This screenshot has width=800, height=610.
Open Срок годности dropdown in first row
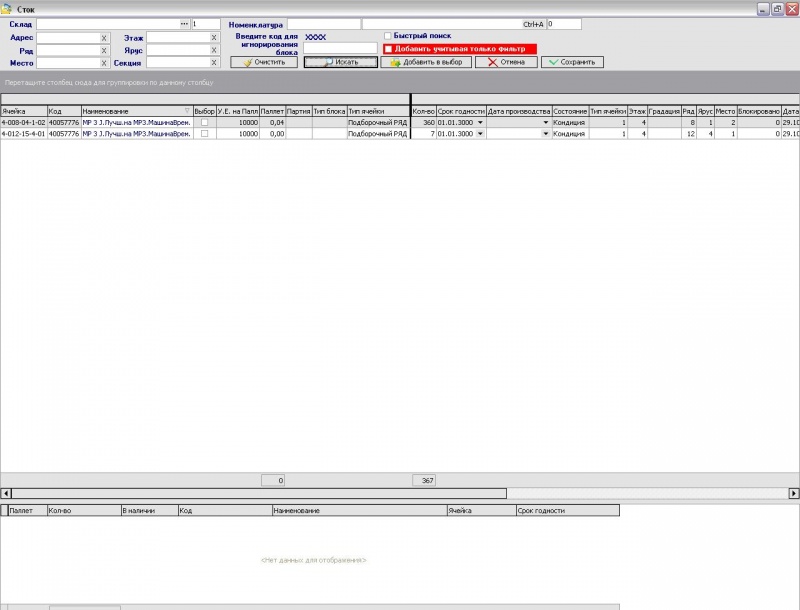click(x=480, y=122)
